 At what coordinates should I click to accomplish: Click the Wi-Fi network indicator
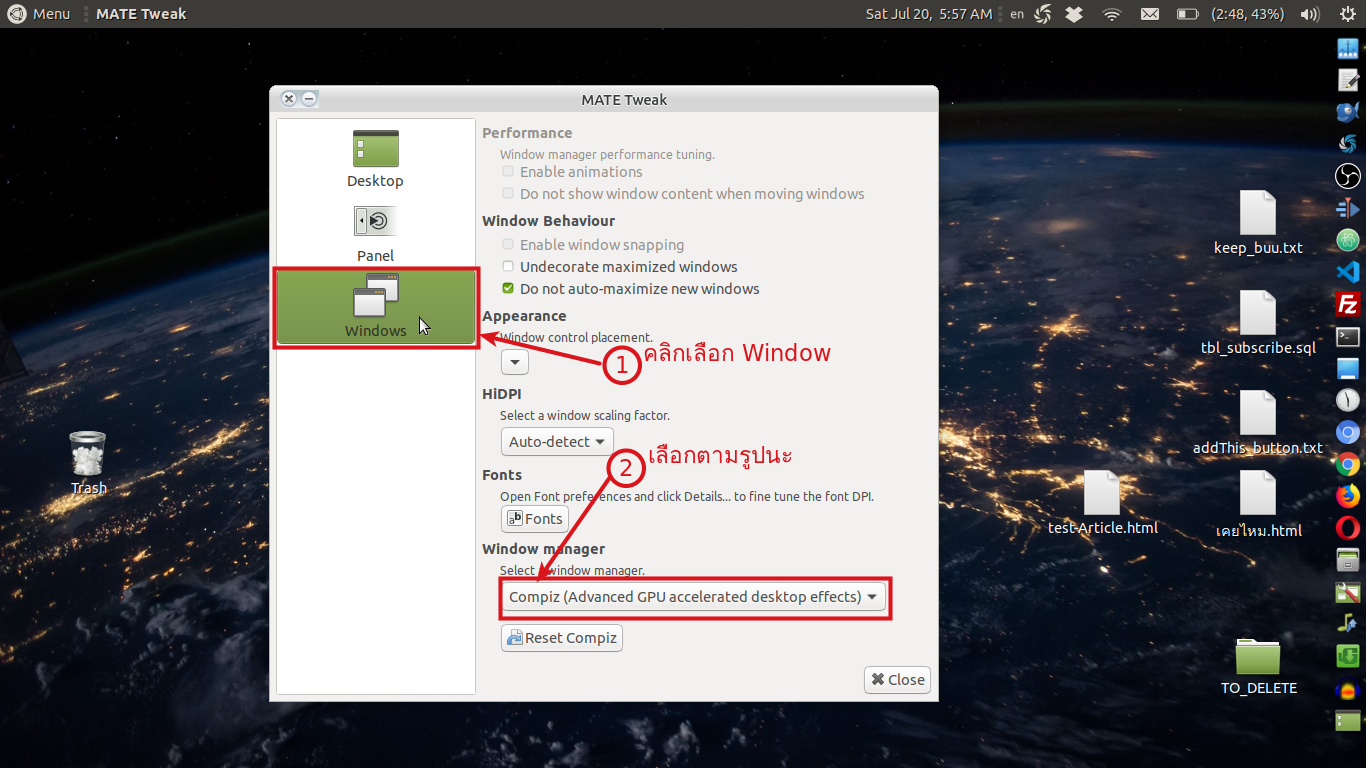tap(1112, 14)
